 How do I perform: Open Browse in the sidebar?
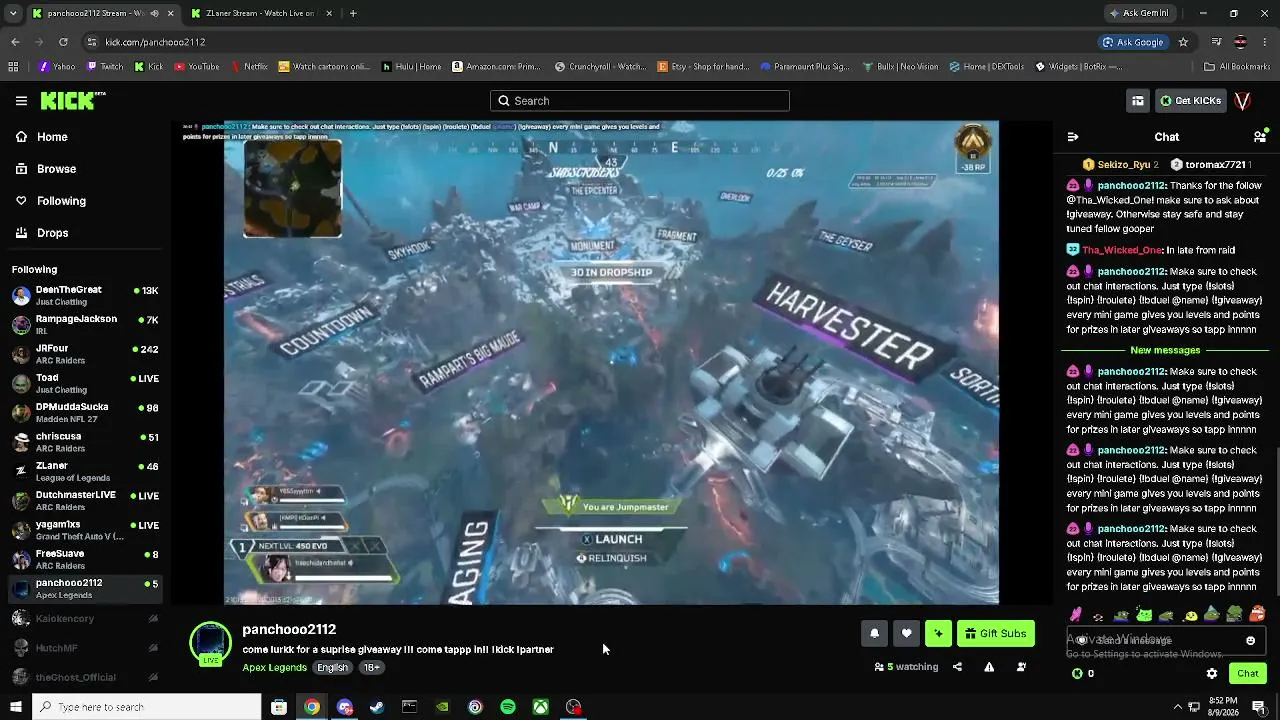coord(56,169)
